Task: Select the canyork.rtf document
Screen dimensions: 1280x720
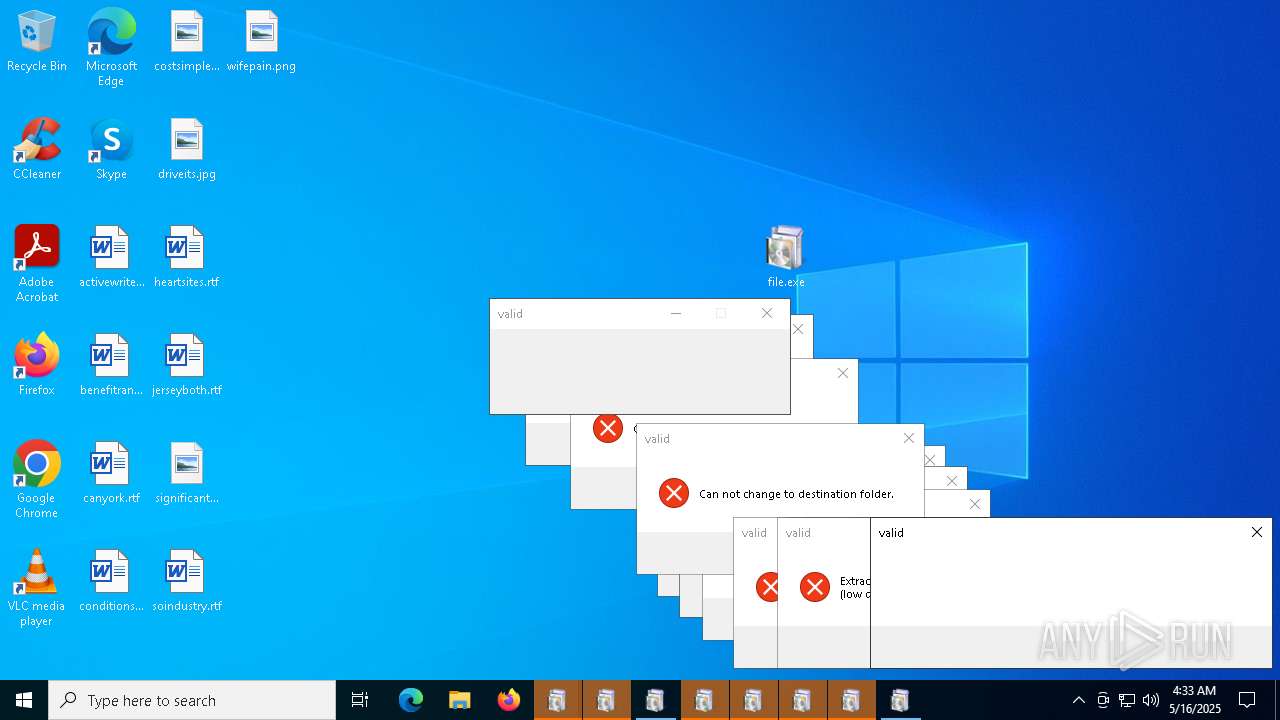Action: (x=111, y=474)
